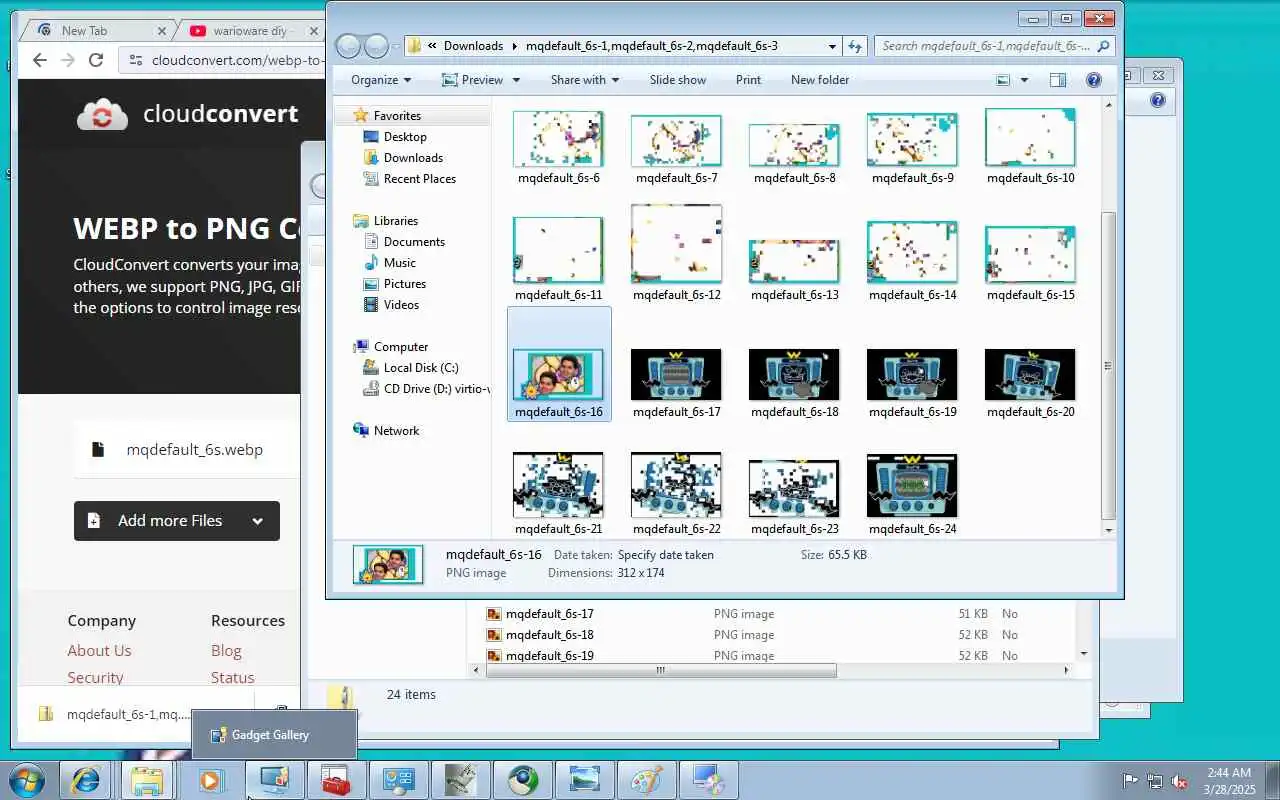Image resolution: width=1280 pixels, height=800 pixels.
Task: Launch Windows Media Player from taskbar
Action: coord(211,780)
